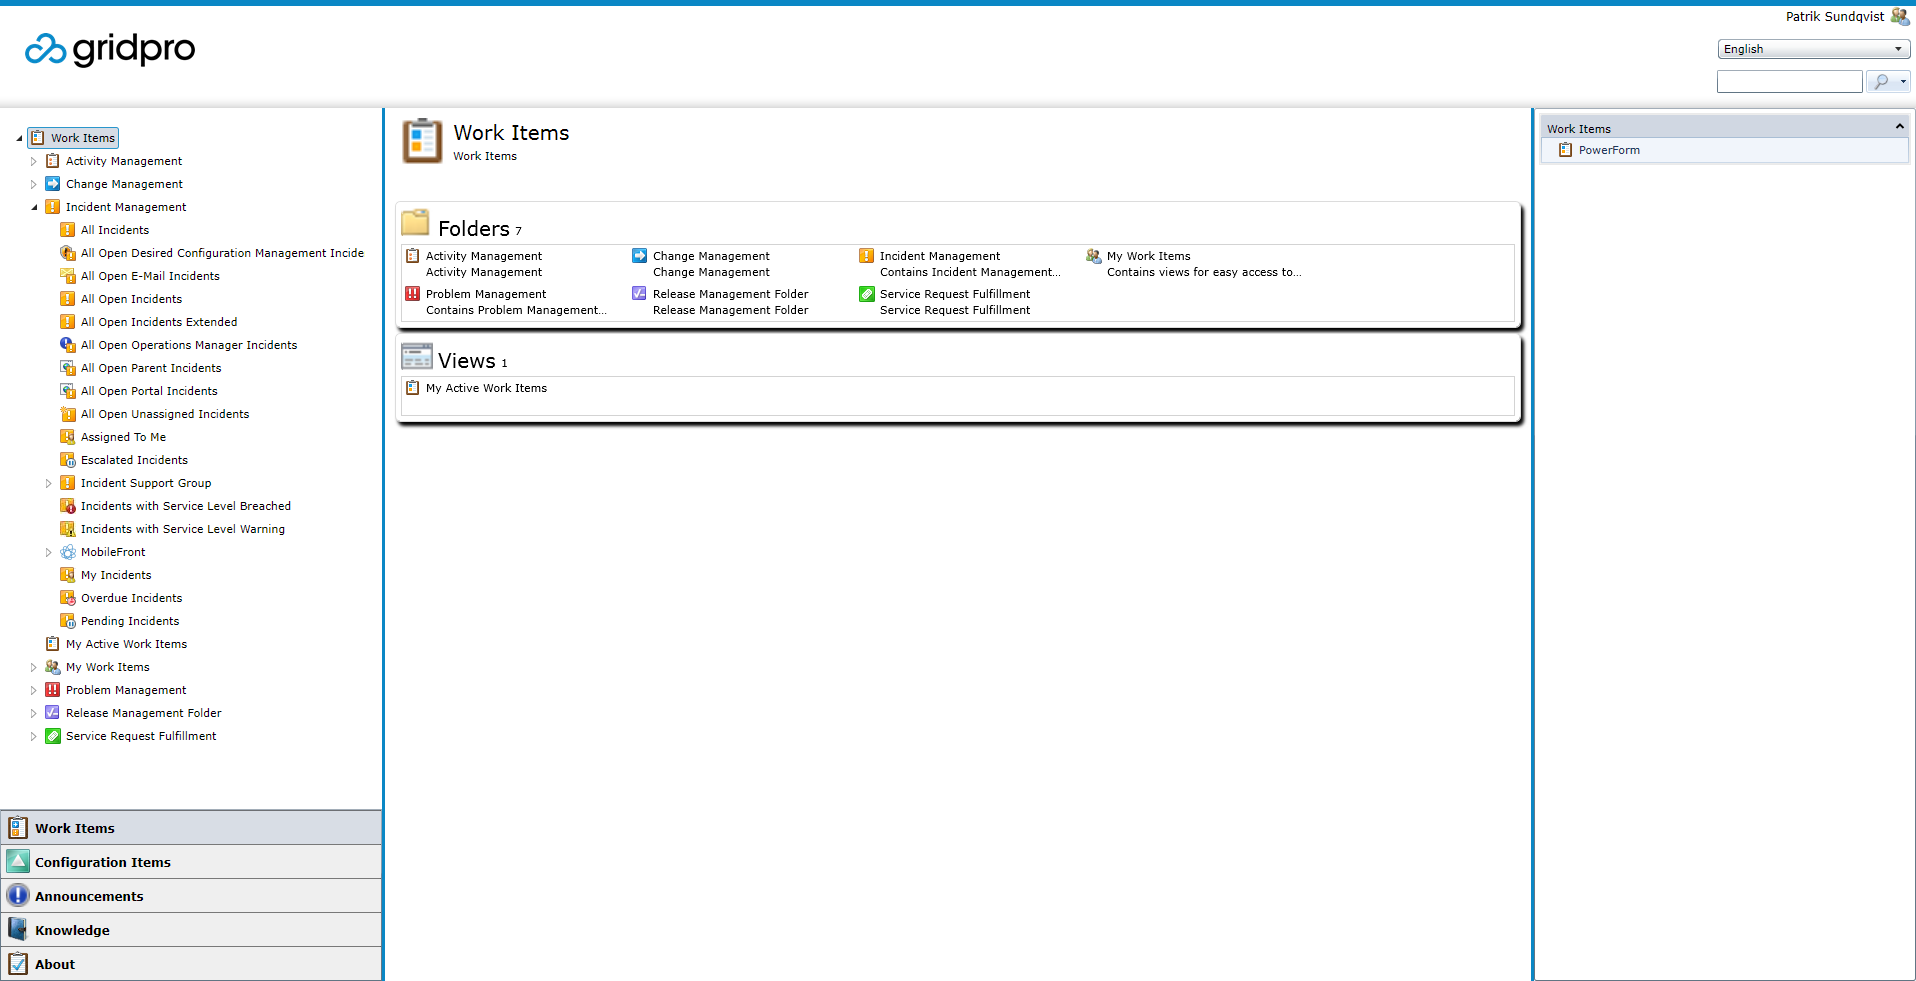Open Service Request Fulfillment link in Folders
The height and width of the screenshot is (981, 1916).
[x=954, y=294]
